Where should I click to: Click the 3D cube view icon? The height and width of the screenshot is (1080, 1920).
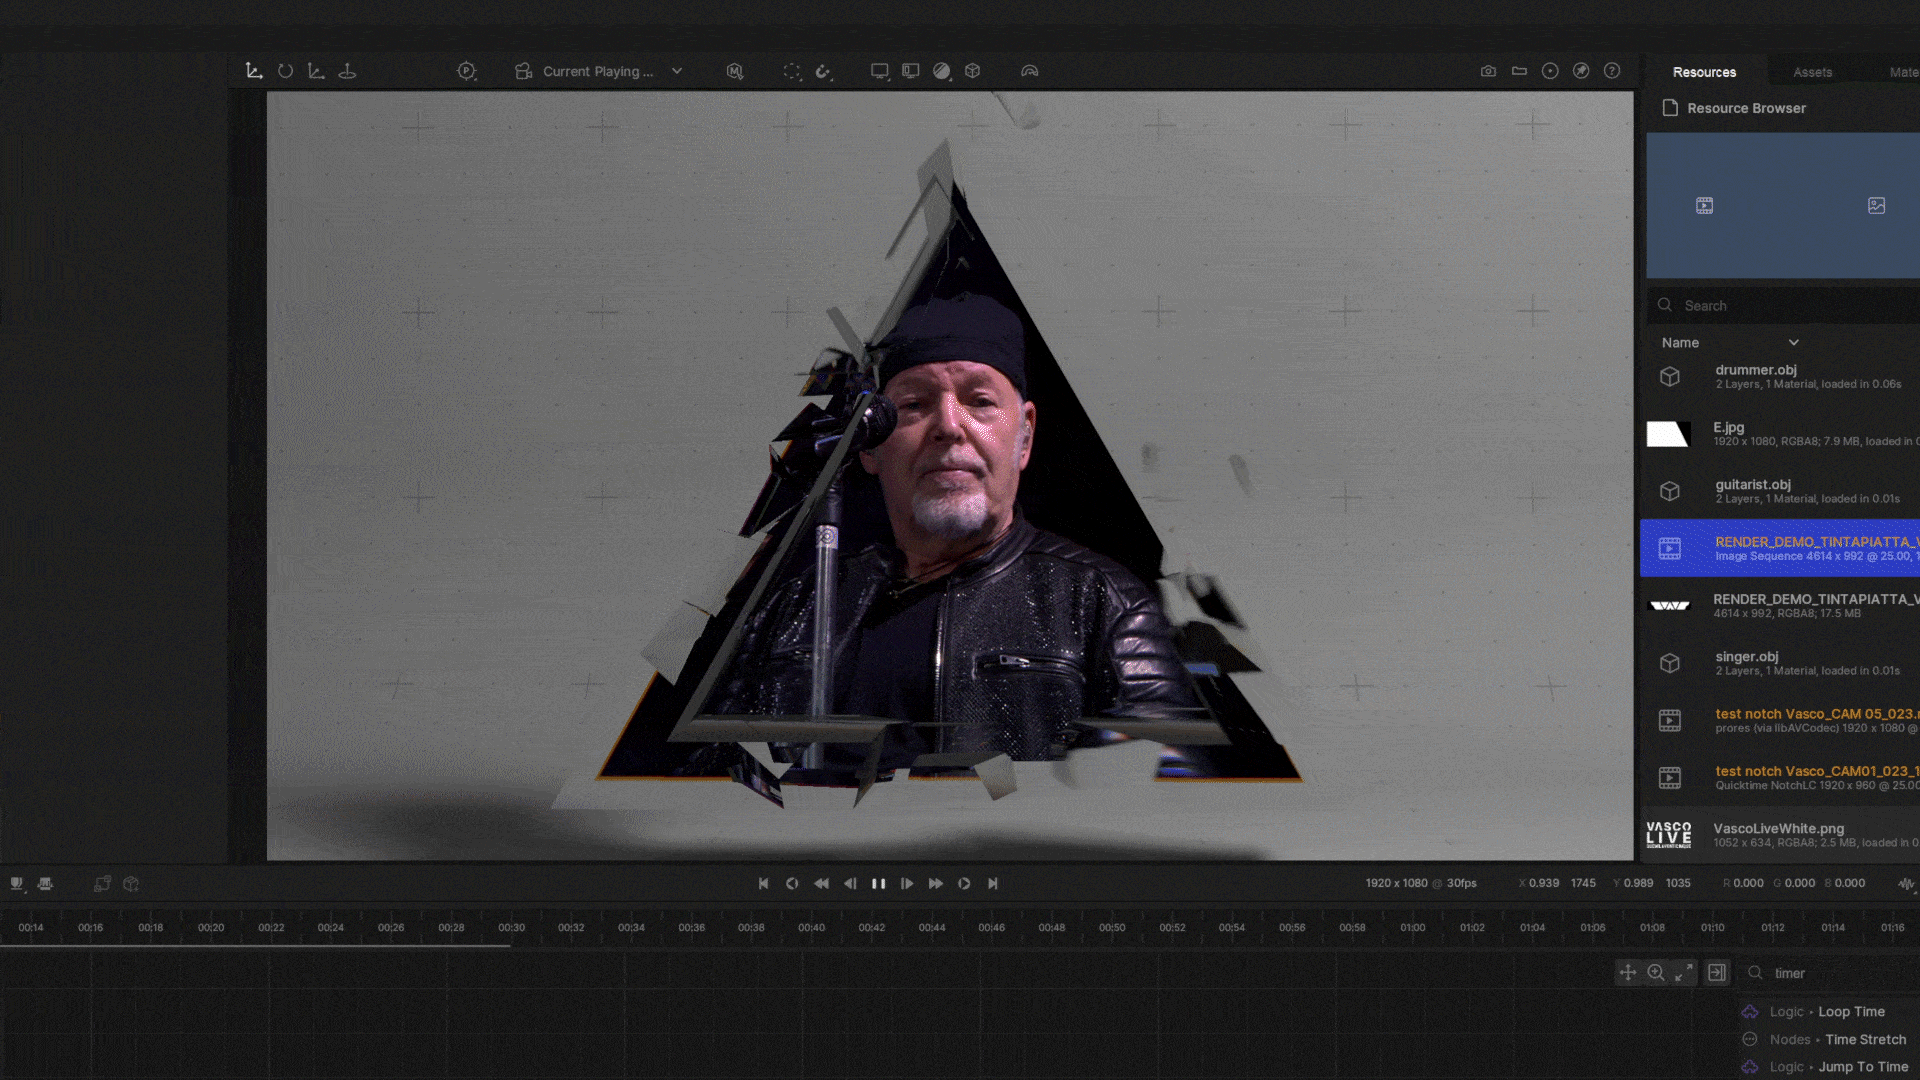[972, 71]
